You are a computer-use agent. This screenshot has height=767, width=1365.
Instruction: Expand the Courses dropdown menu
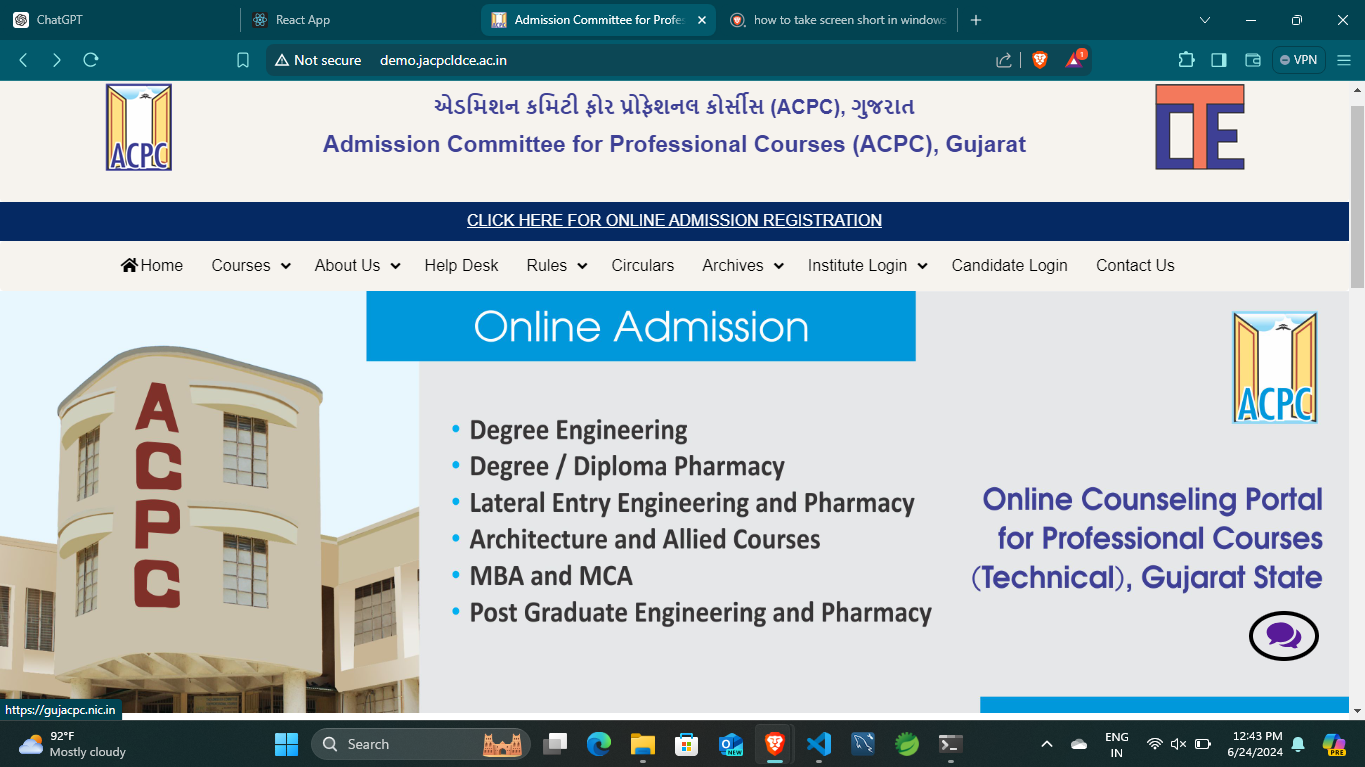click(x=250, y=266)
